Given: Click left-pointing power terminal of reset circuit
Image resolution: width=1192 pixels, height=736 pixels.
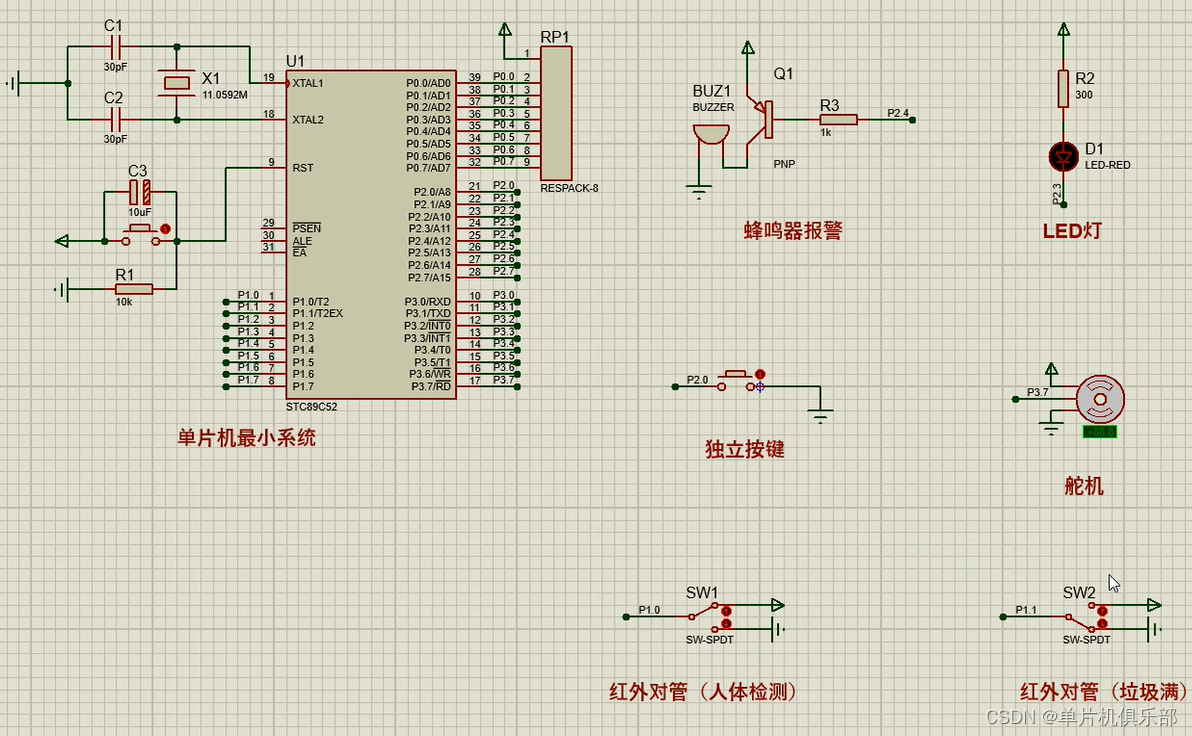Looking at the screenshot, I should pos(62,241).
